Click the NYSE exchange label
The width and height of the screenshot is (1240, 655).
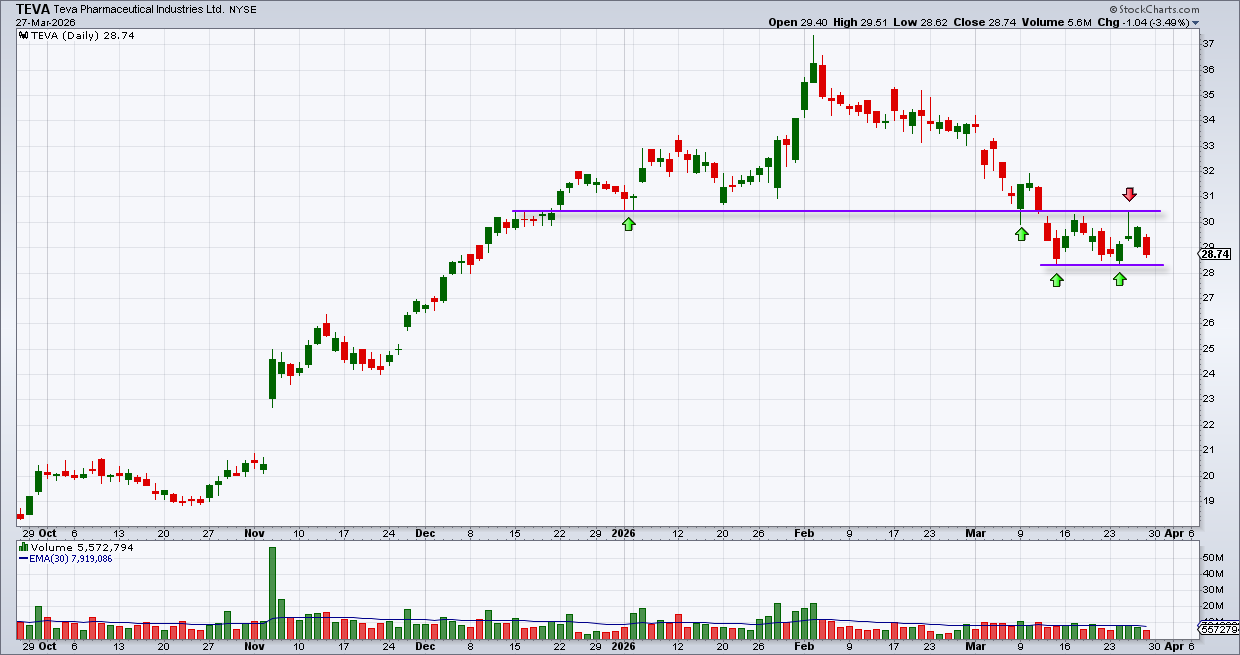[242, 9]
